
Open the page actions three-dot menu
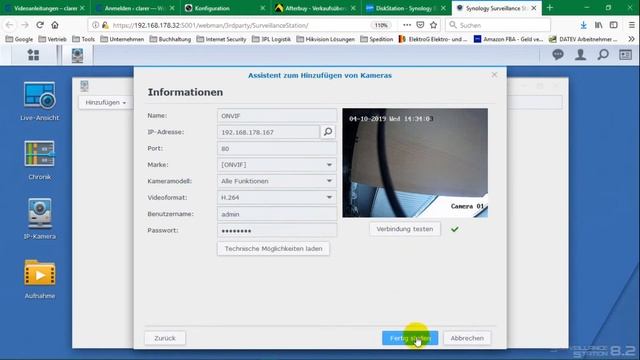[x=407, y=25]
